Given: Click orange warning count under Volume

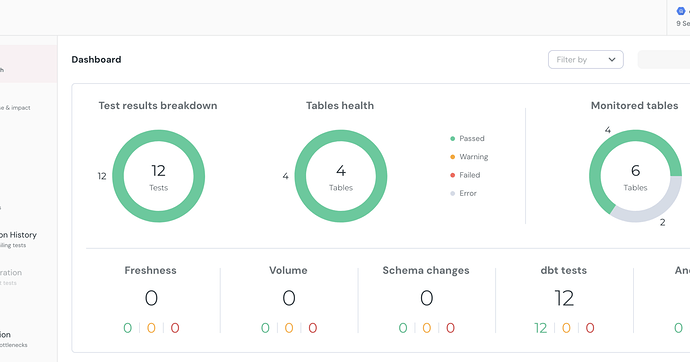Looking at the screenshot, I should coord(289,328).
